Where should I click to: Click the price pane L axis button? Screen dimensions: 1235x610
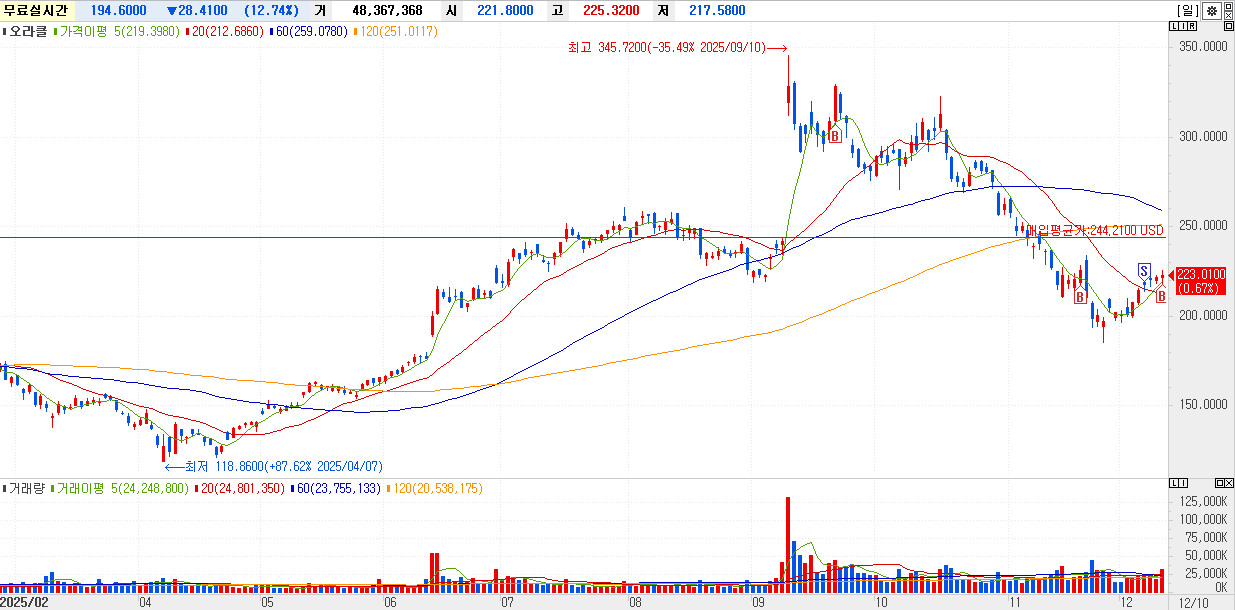1174,26
